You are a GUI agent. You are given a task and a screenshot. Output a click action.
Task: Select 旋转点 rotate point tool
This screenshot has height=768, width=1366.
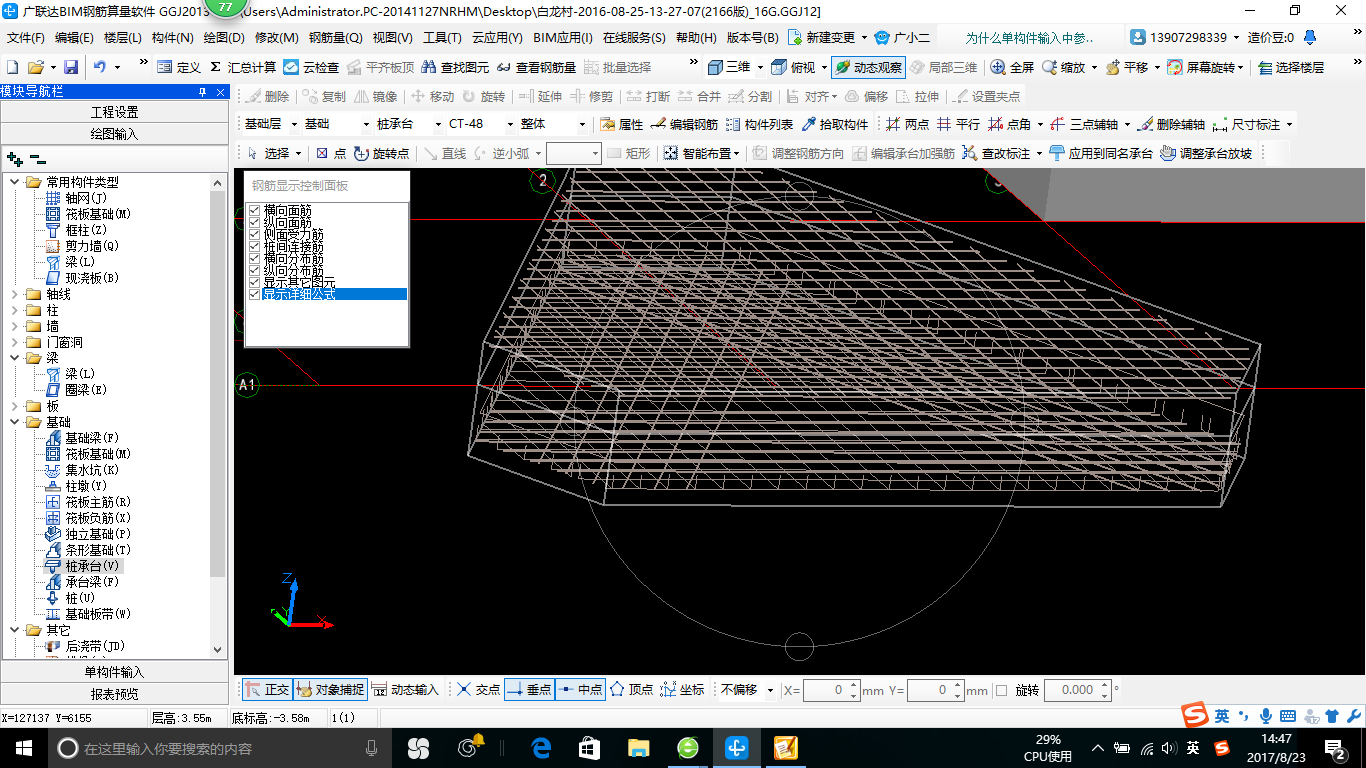[x=381, y=153]
